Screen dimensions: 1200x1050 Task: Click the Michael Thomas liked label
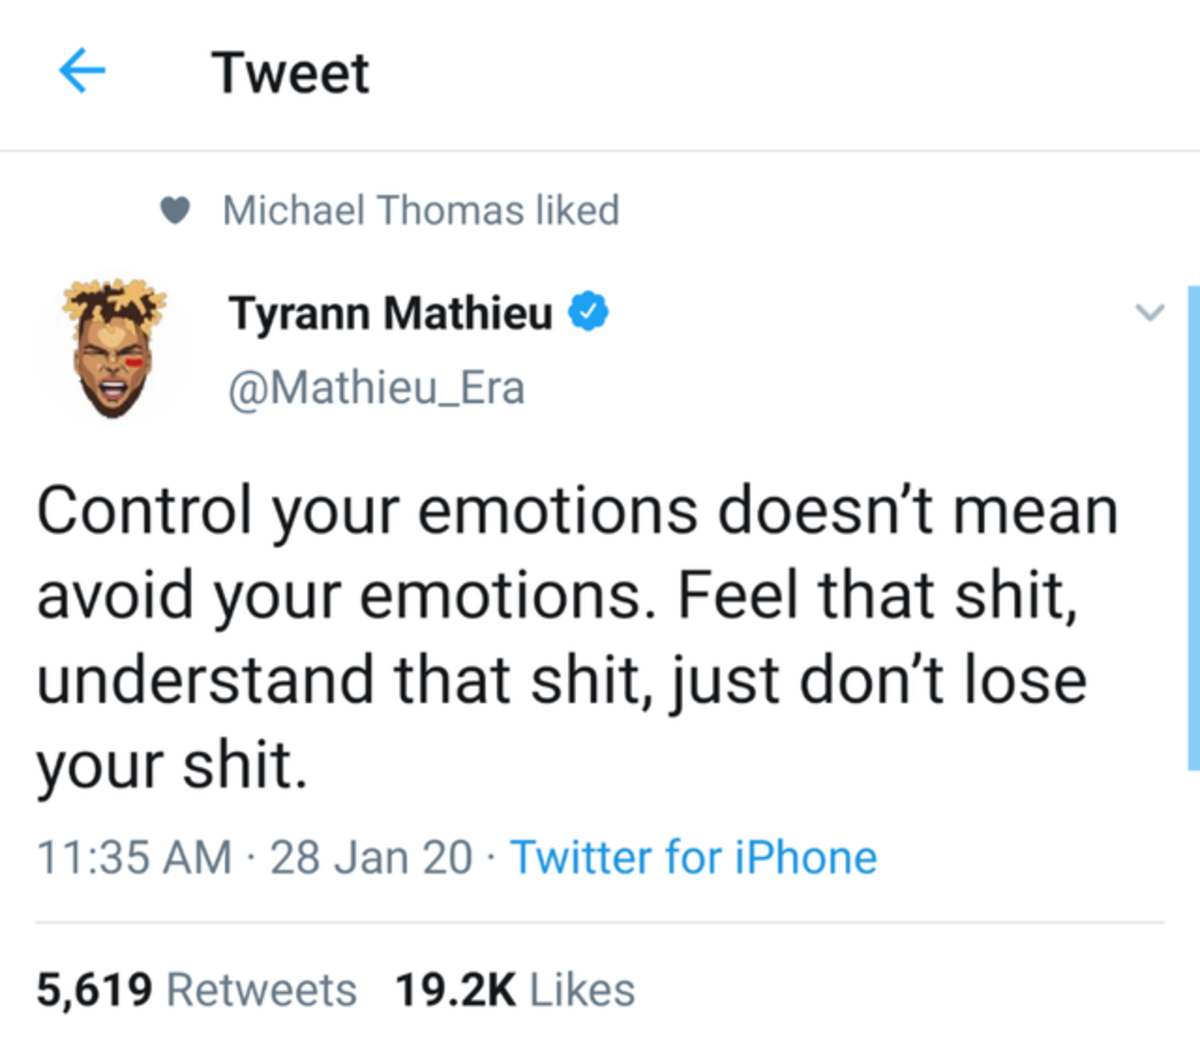[x=421, y=210]
